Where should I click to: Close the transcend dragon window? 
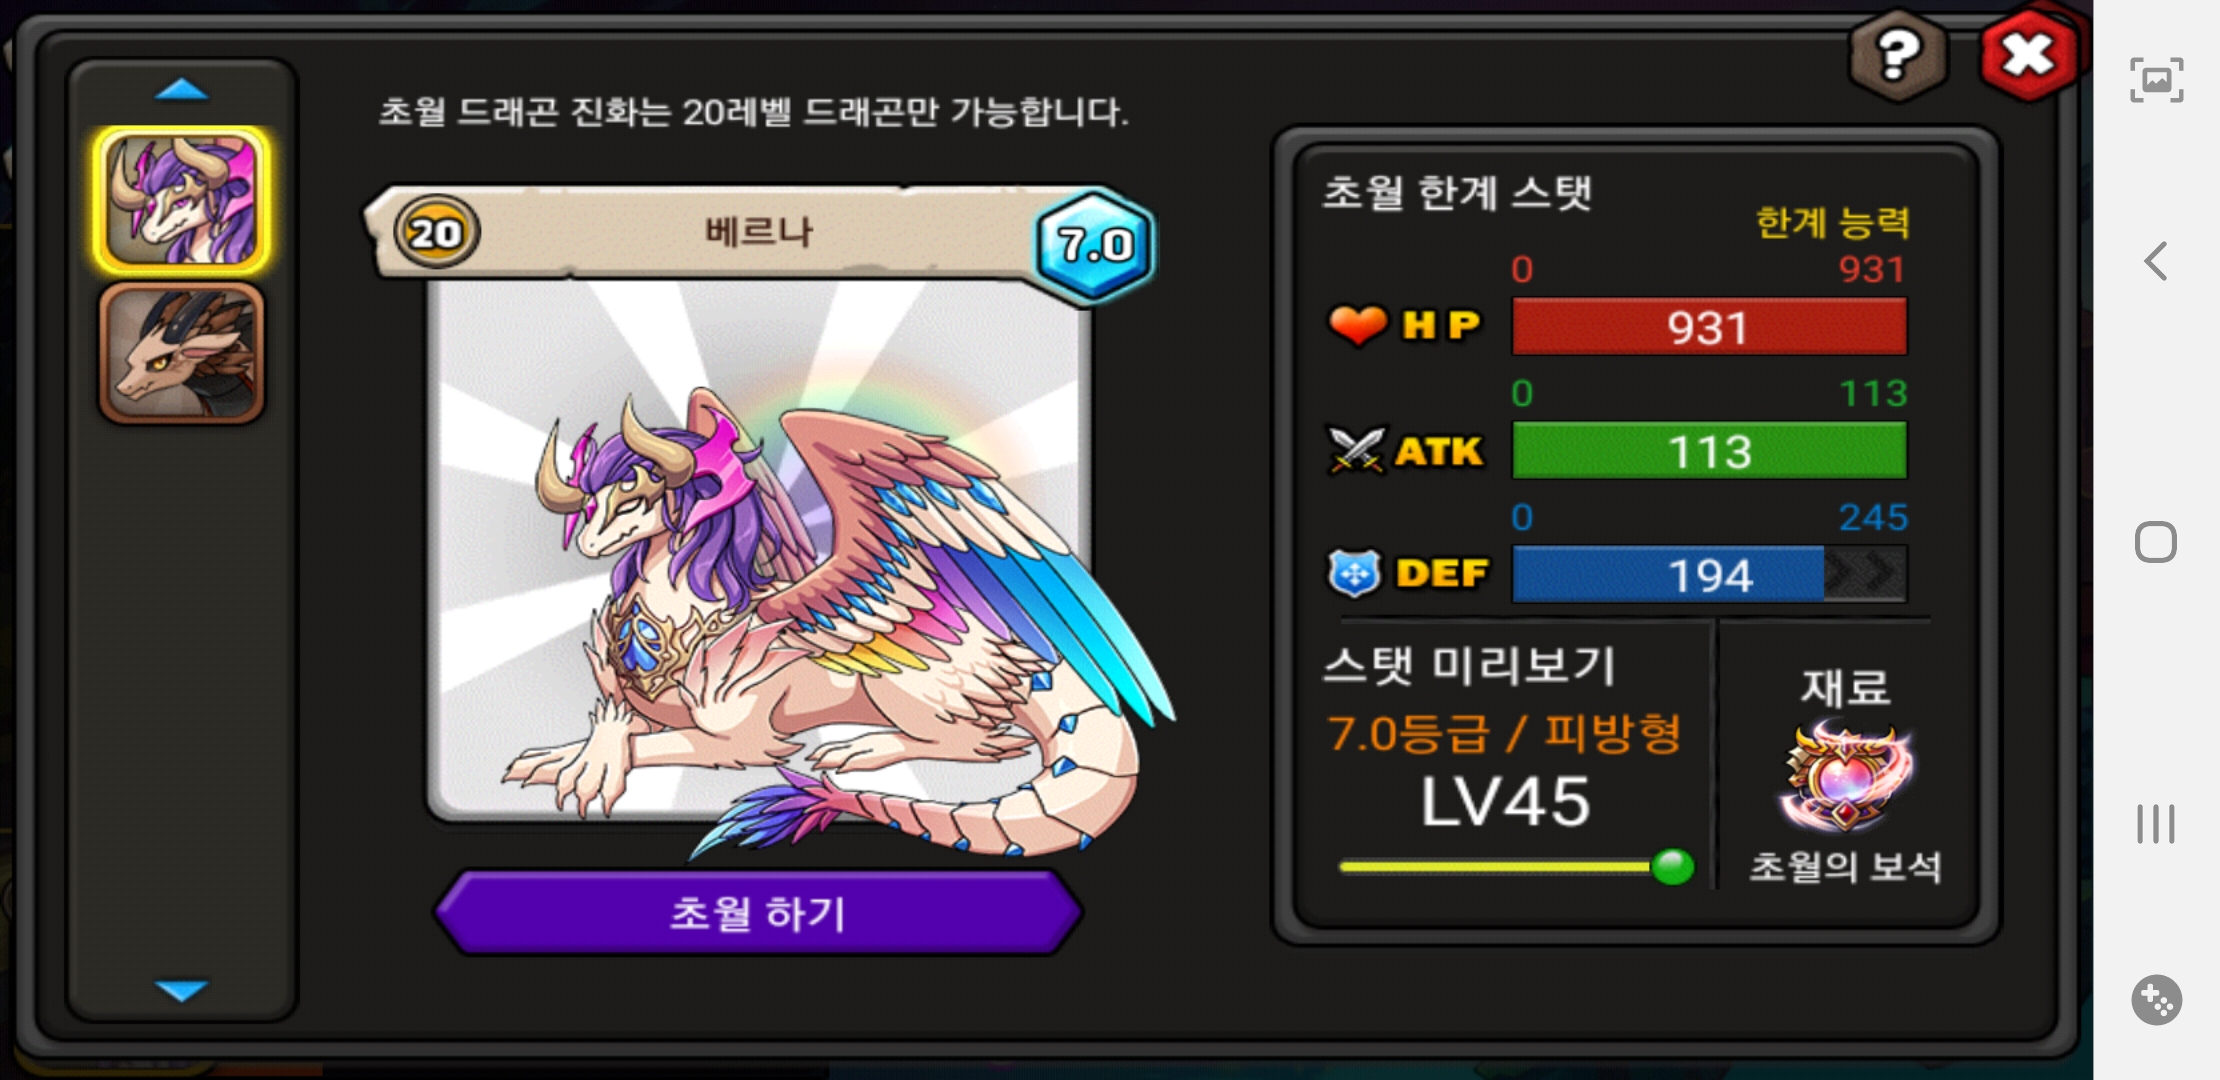2028,55
